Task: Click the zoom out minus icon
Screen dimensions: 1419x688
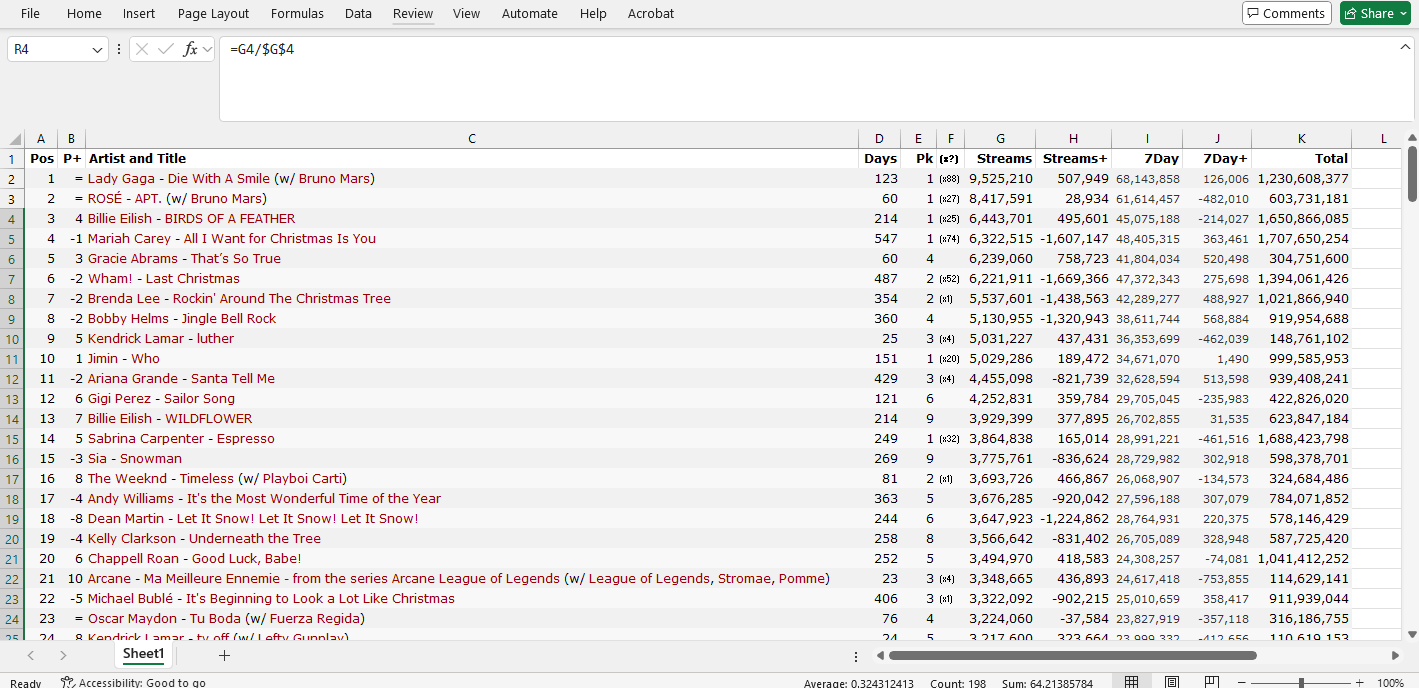Action: (1243, 683)
